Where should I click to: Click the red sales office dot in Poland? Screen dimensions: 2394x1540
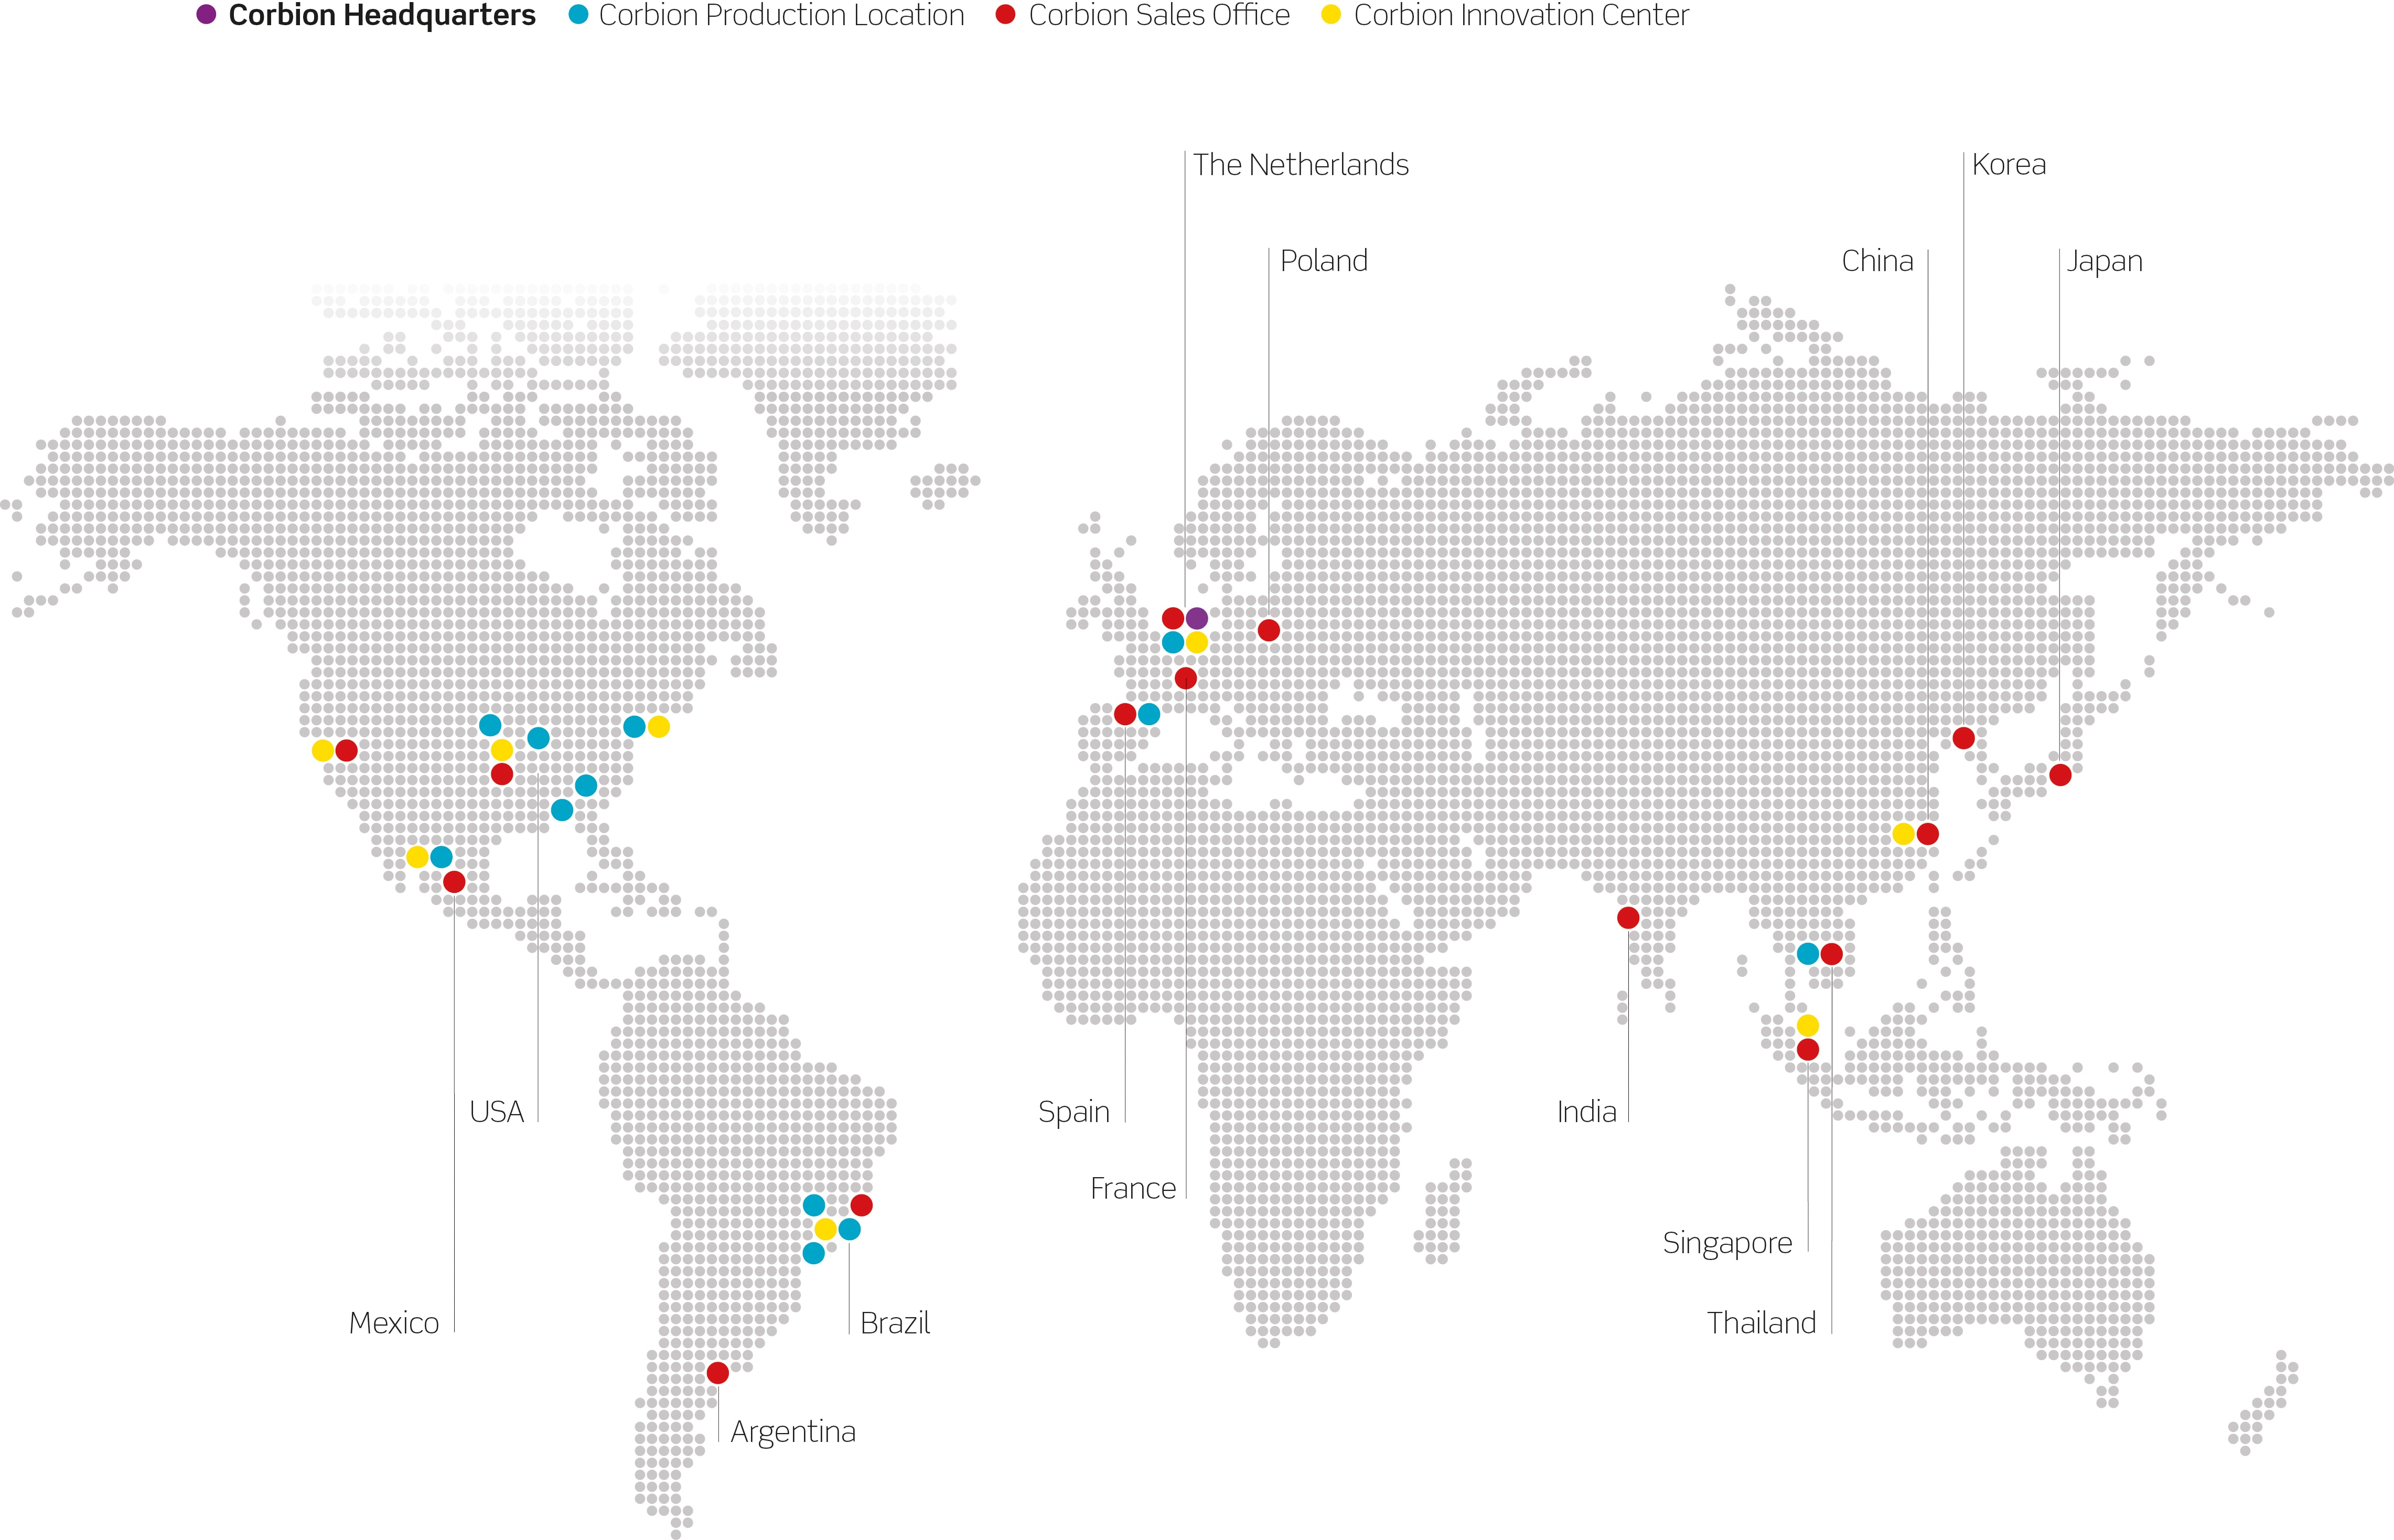(1268, 630)
